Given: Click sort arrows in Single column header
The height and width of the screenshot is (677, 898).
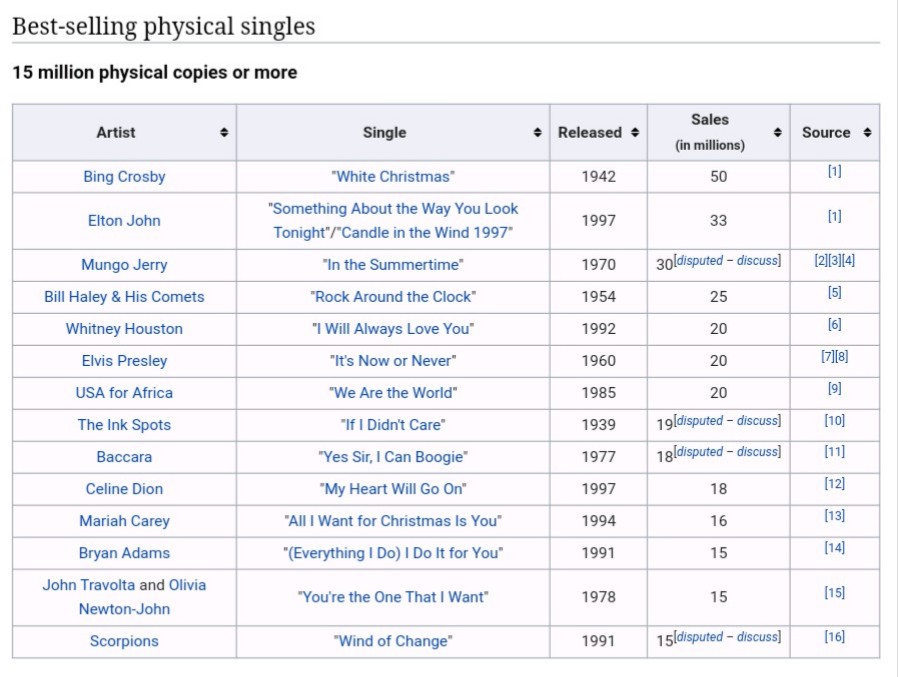Looking at the screenshot, I should [x=537, y=132].
